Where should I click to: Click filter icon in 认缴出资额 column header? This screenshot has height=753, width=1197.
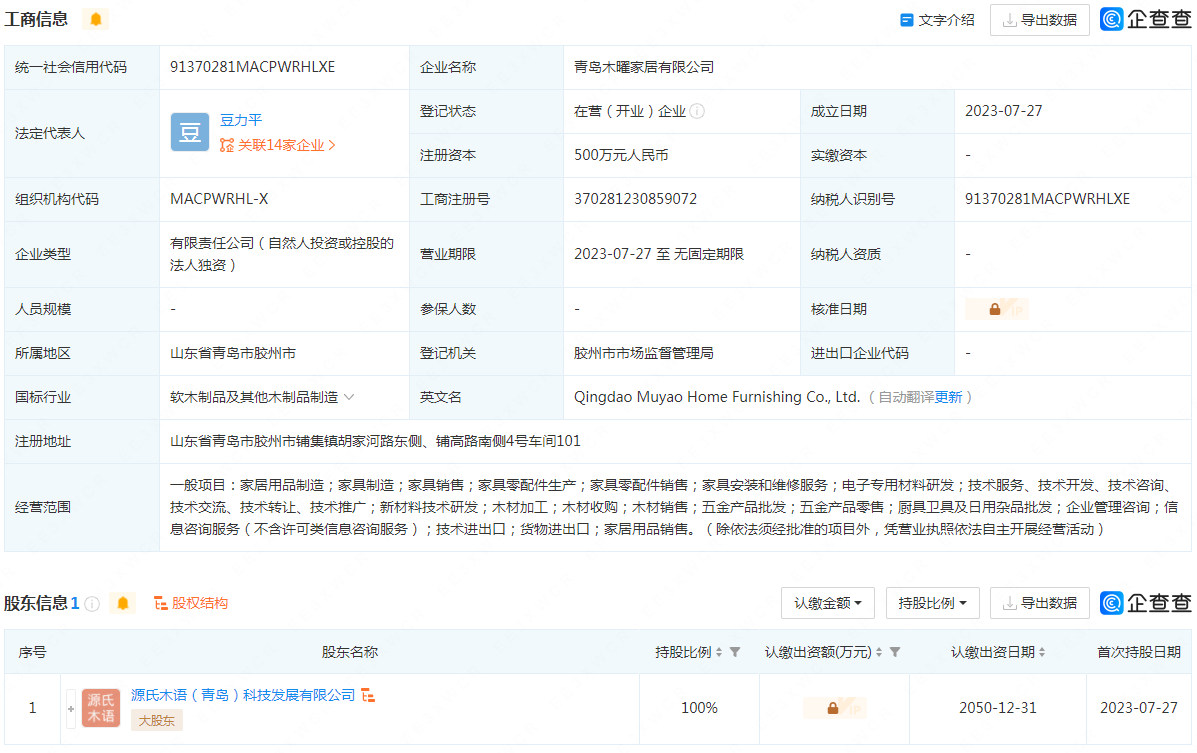(x=895, y=652)
